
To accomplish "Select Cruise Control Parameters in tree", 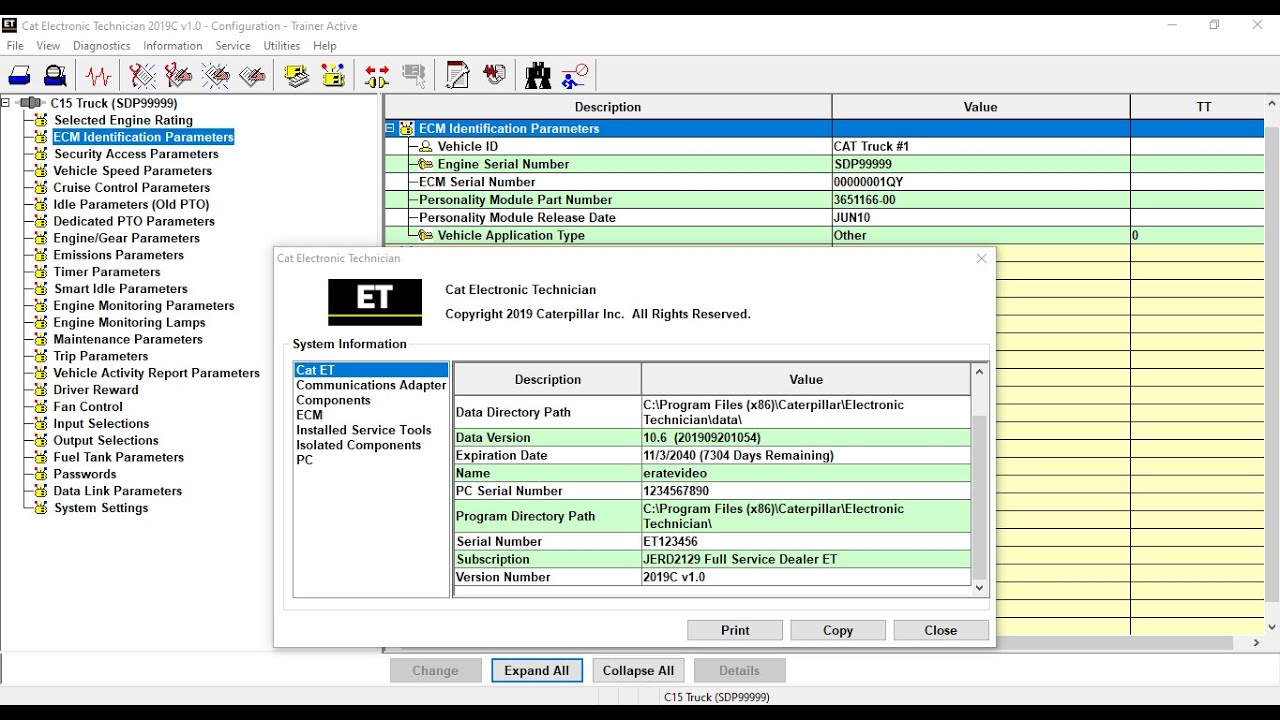I will click(131, 188).
